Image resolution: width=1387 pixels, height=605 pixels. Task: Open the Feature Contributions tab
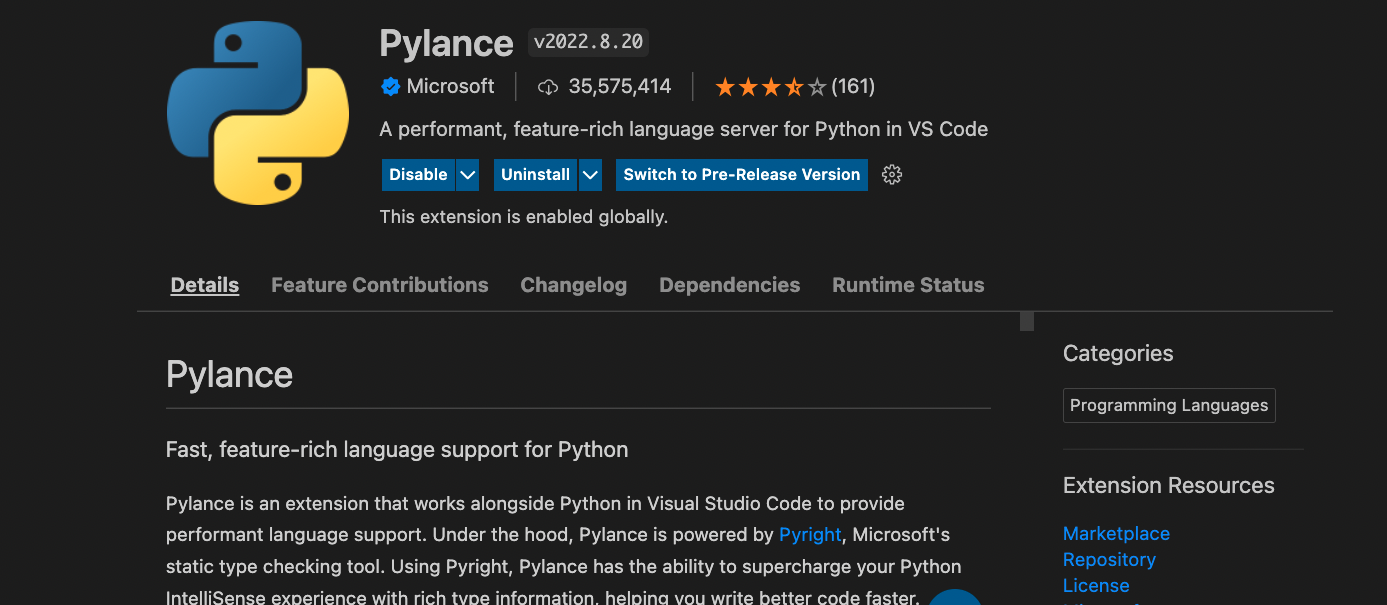[380, 285]
